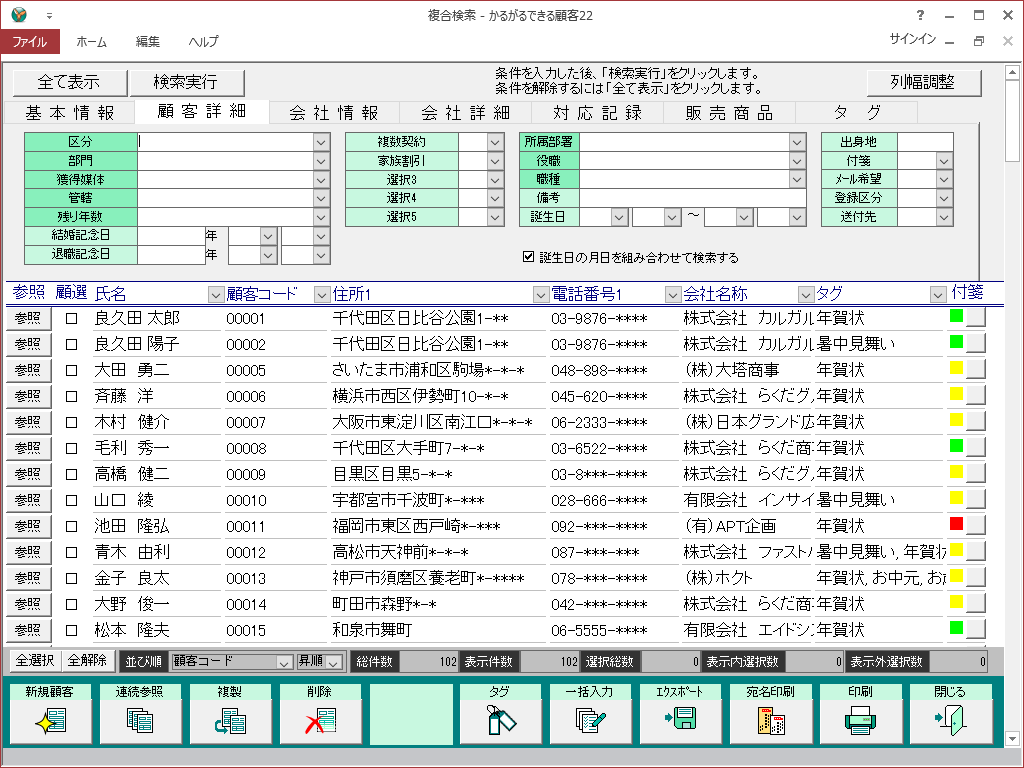Image resolution: width=1024 pixels, height=768 pixels.
Task: Open the タグ tag icon button
Action: [500, 713]
